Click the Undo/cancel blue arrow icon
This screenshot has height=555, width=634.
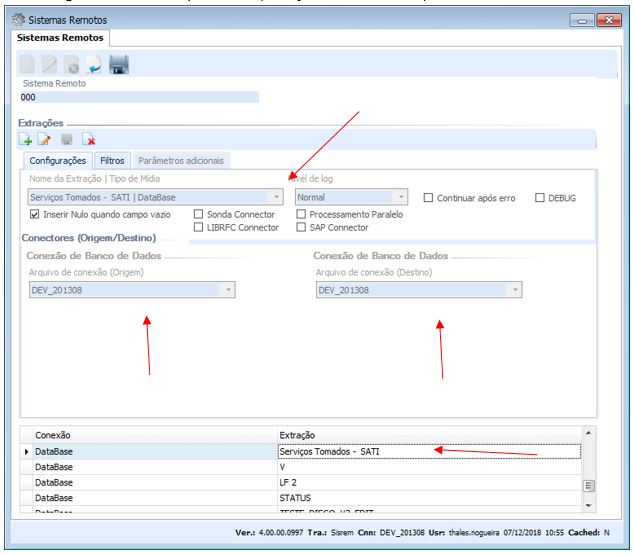coord(94,65)
